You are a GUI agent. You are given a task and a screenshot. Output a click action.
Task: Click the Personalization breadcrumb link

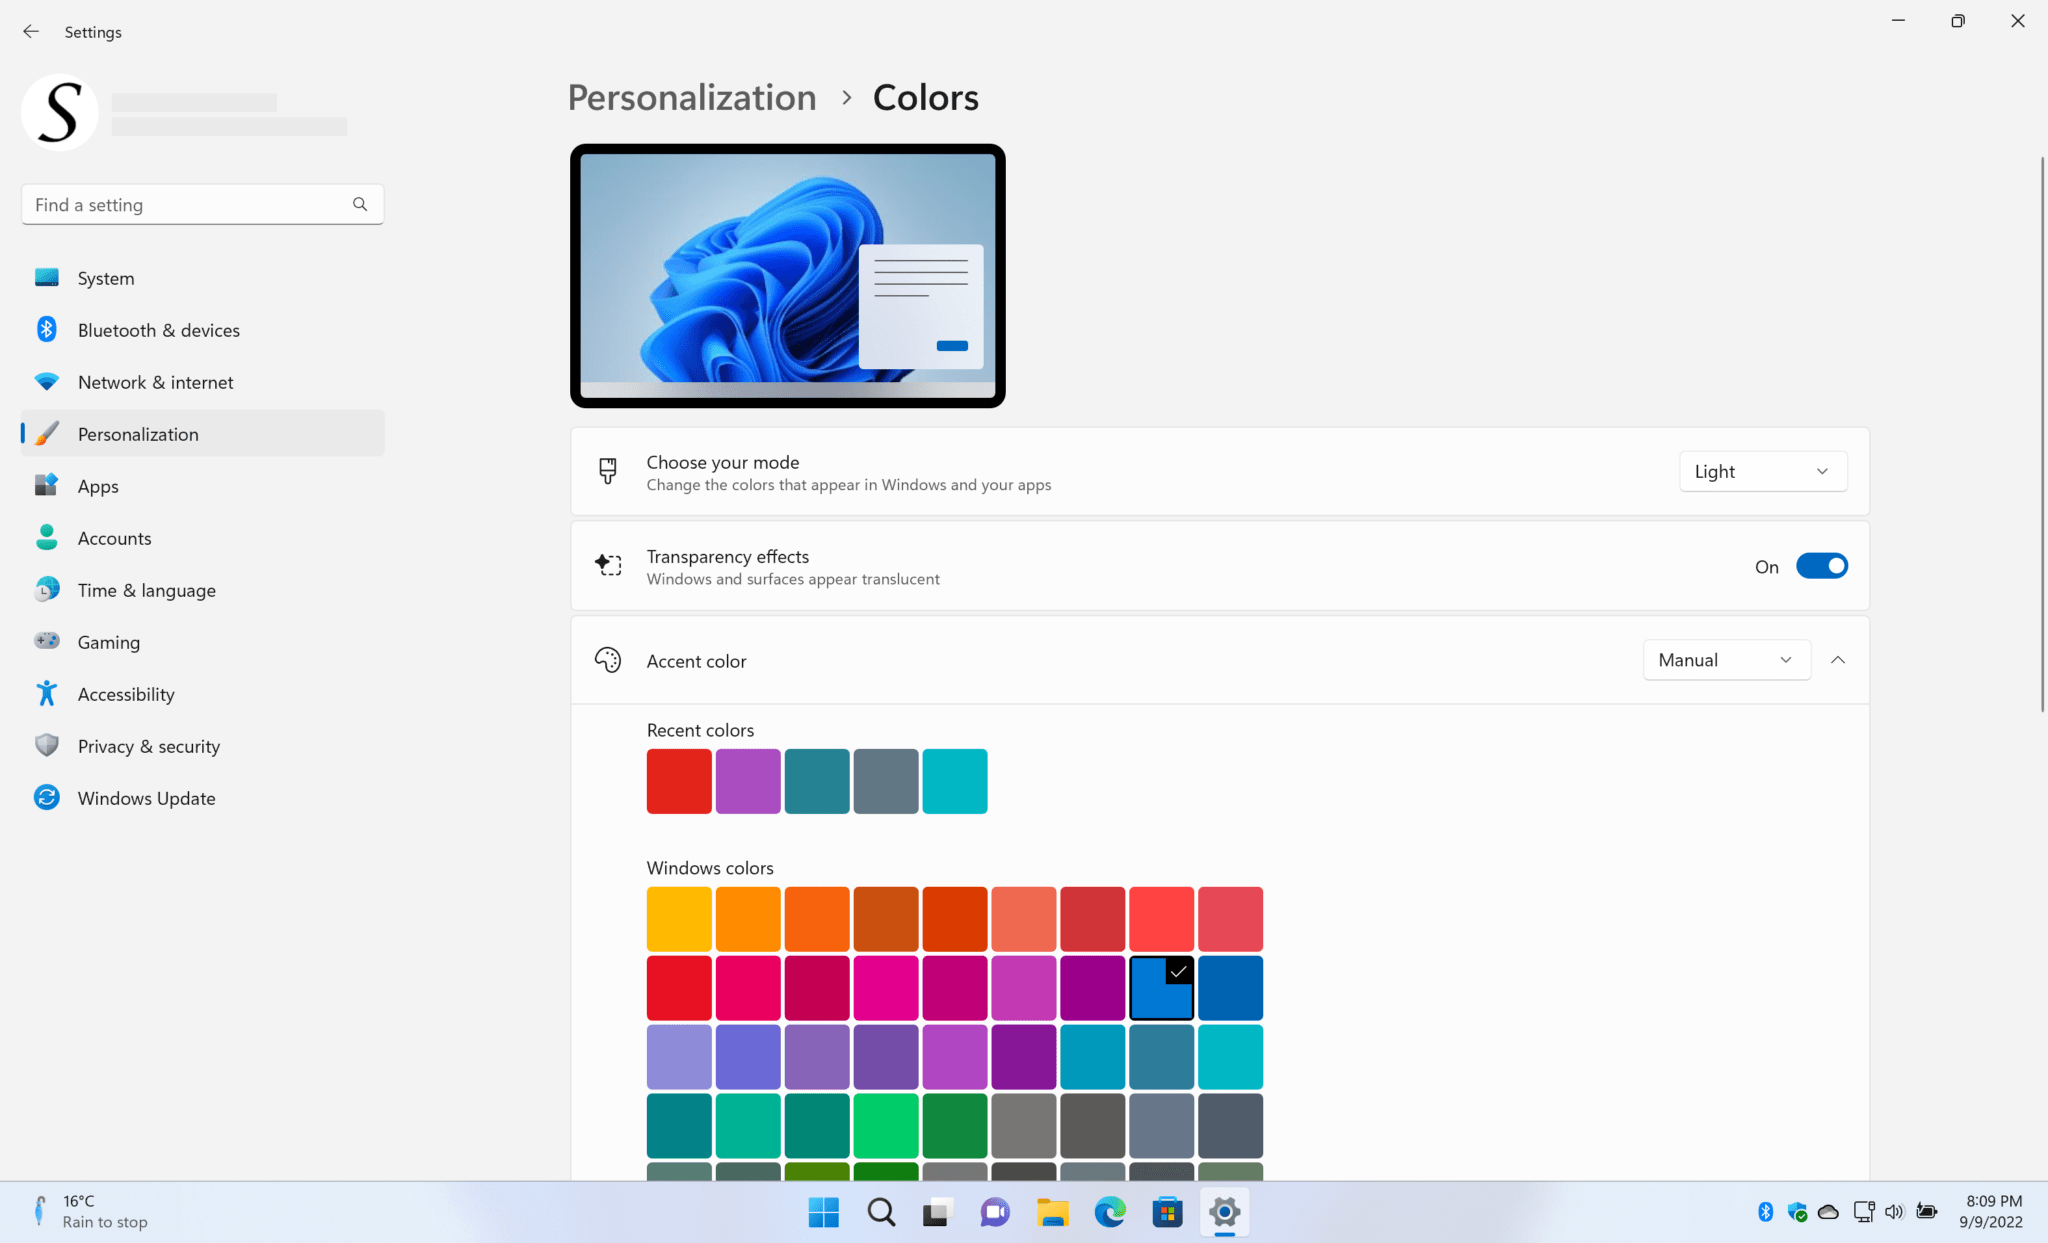coord(692,97)
